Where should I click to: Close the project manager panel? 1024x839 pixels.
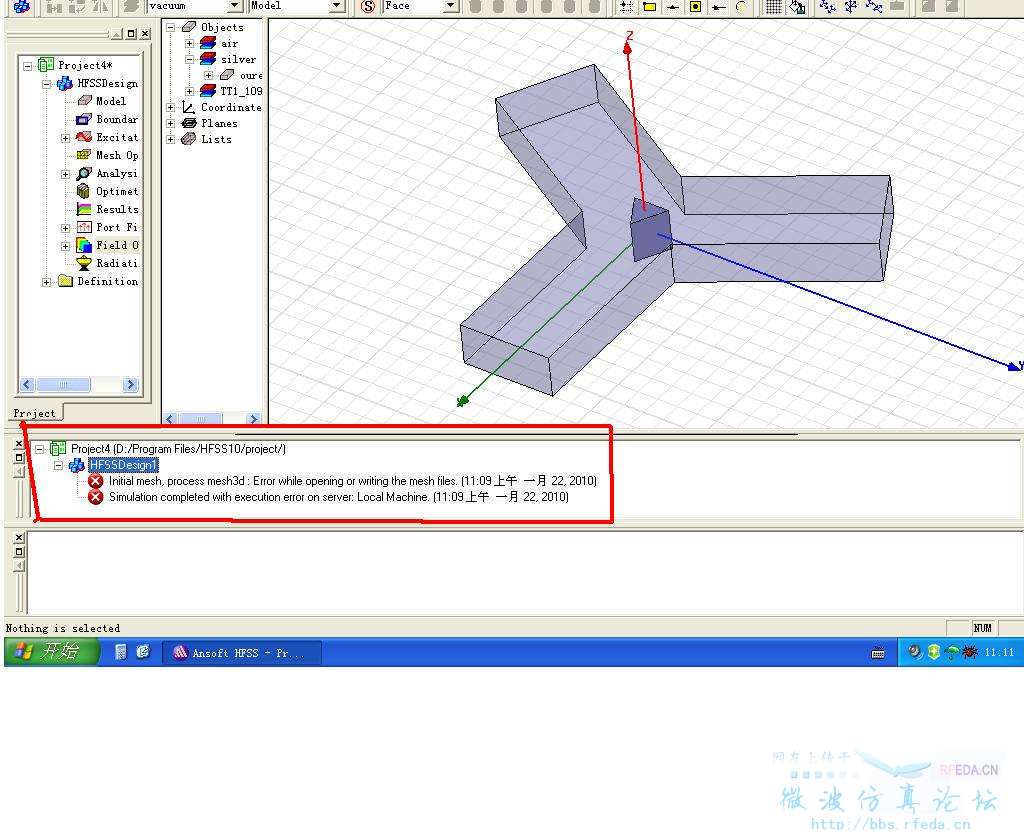click(145, 34)
